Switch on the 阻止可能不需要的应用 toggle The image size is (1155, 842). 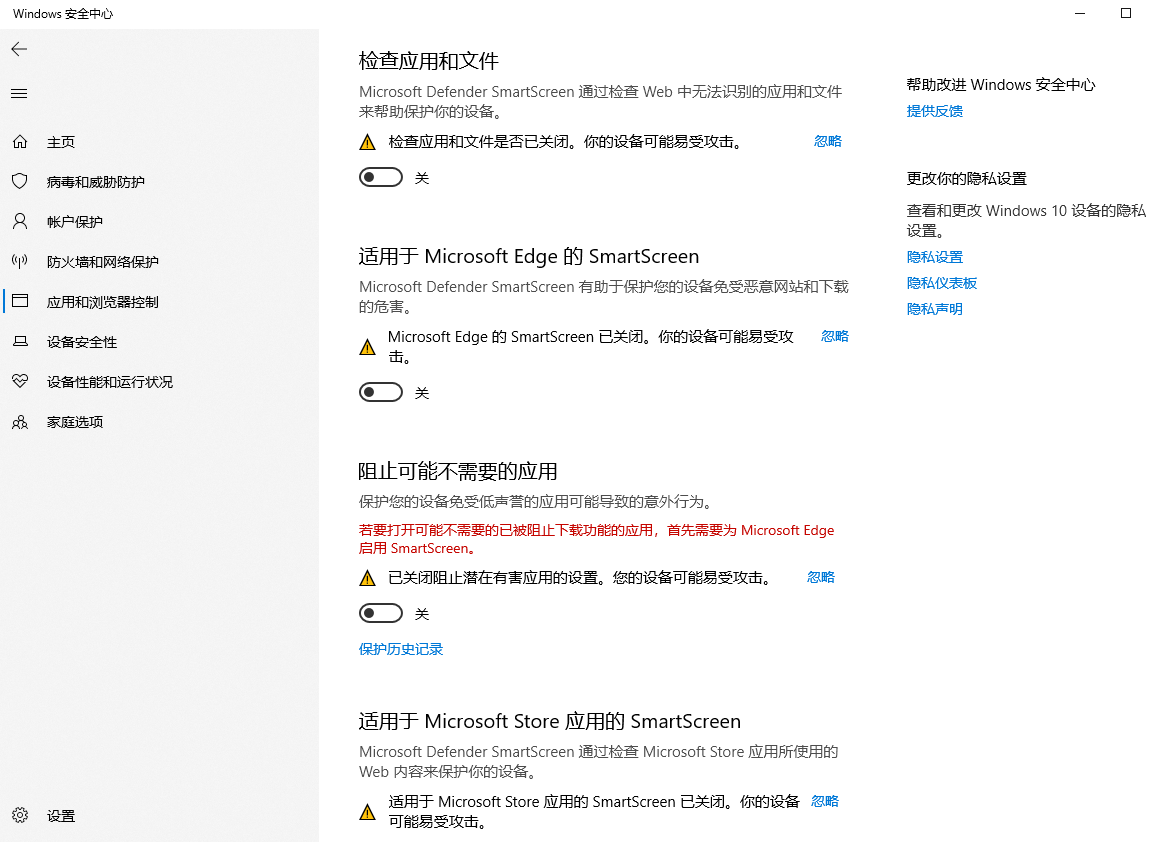(x=381, y=613)
